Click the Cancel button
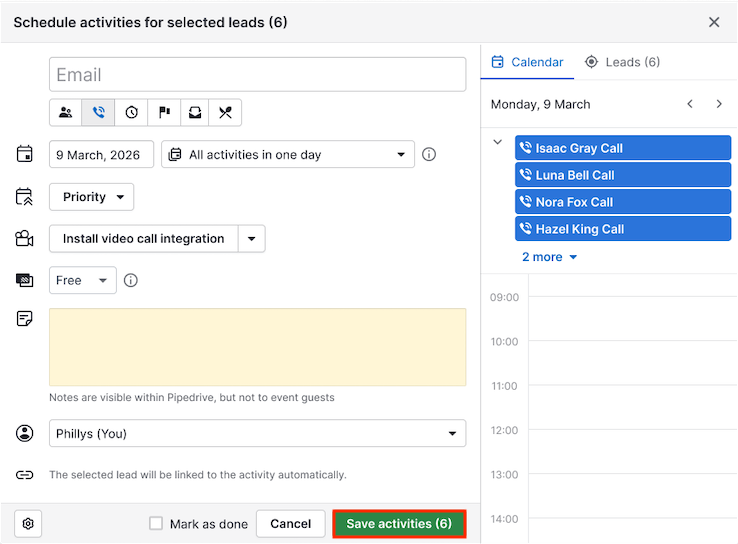The image size is (738, 544). (291, 524)
